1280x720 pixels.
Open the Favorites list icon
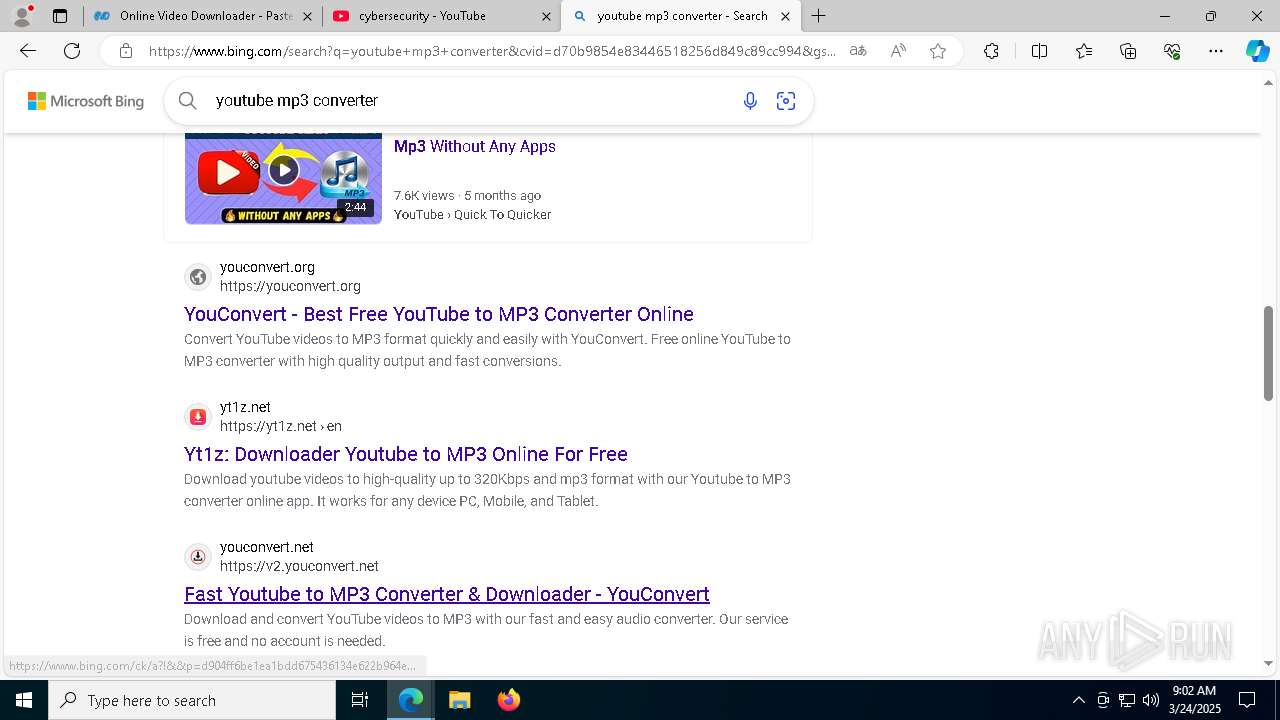(x=1084, y=51)
